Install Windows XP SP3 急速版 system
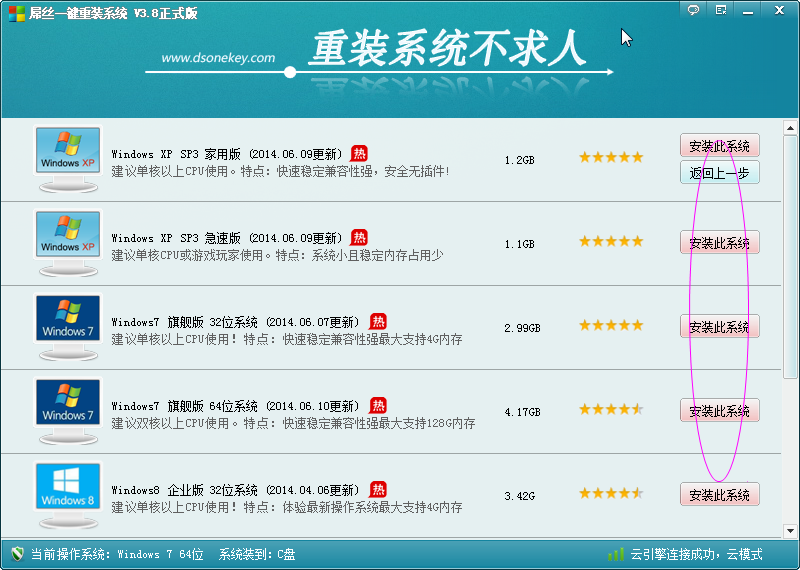800x570 pixels. point(719,243)
